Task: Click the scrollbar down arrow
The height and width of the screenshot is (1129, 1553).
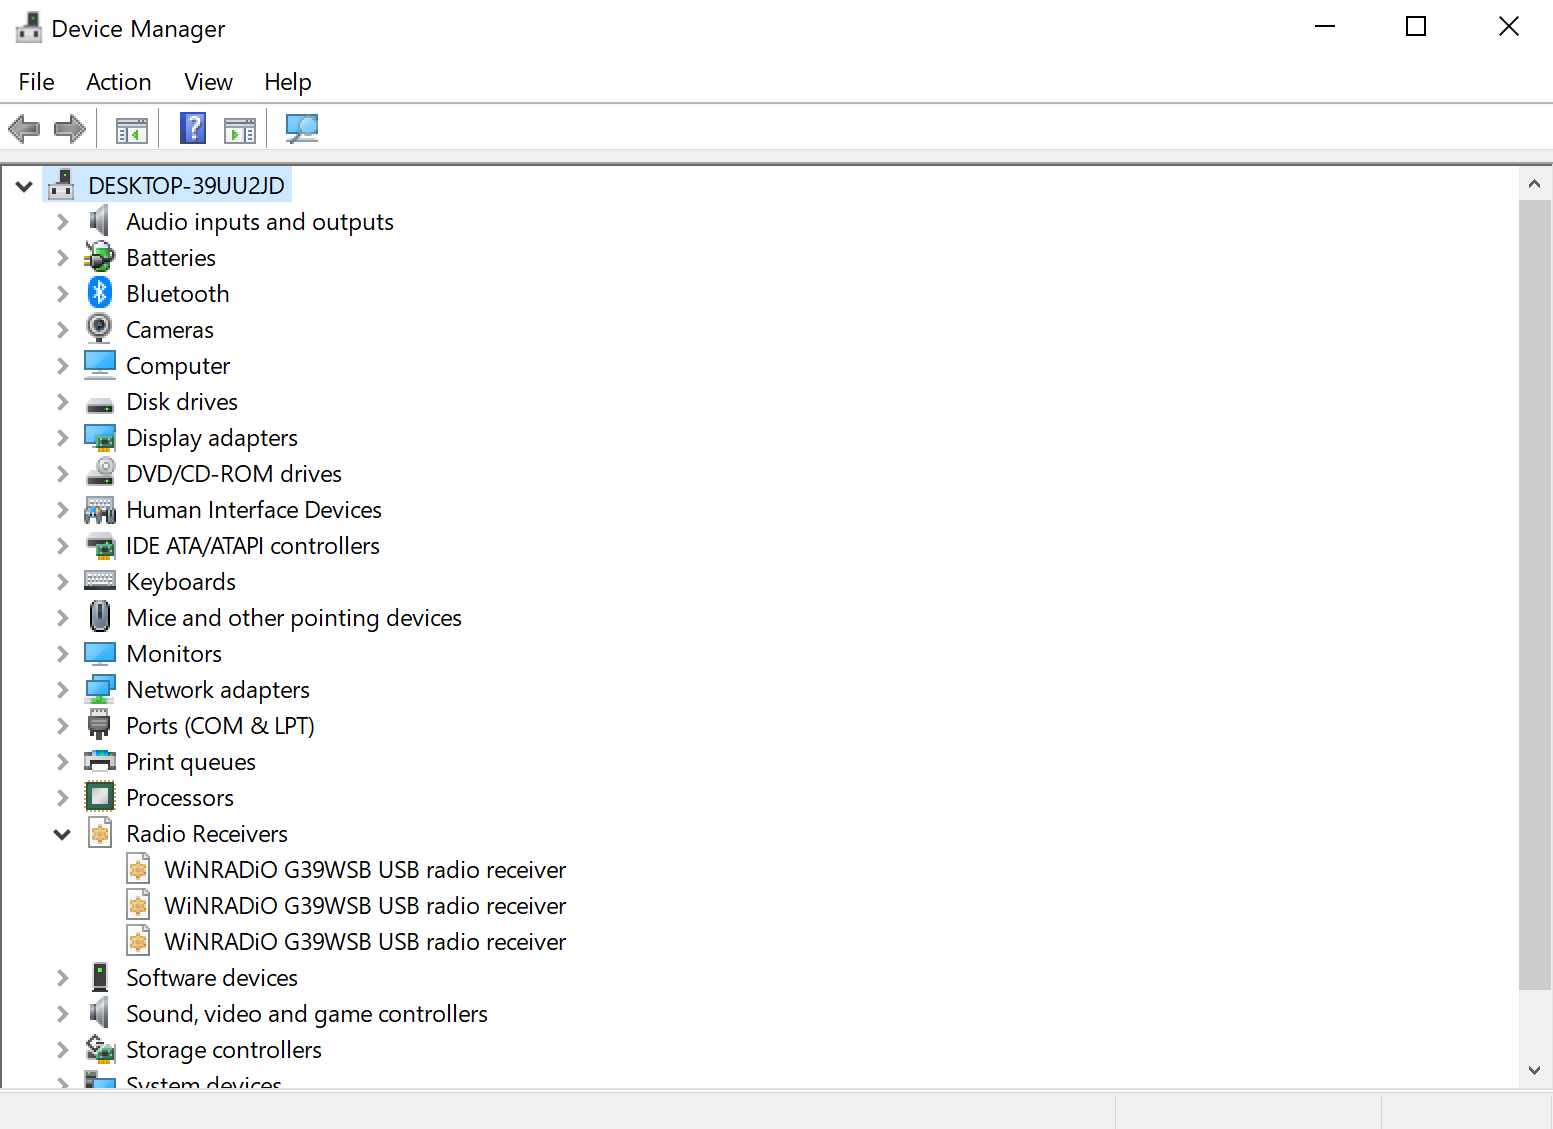Action: coord(1534,1070)
